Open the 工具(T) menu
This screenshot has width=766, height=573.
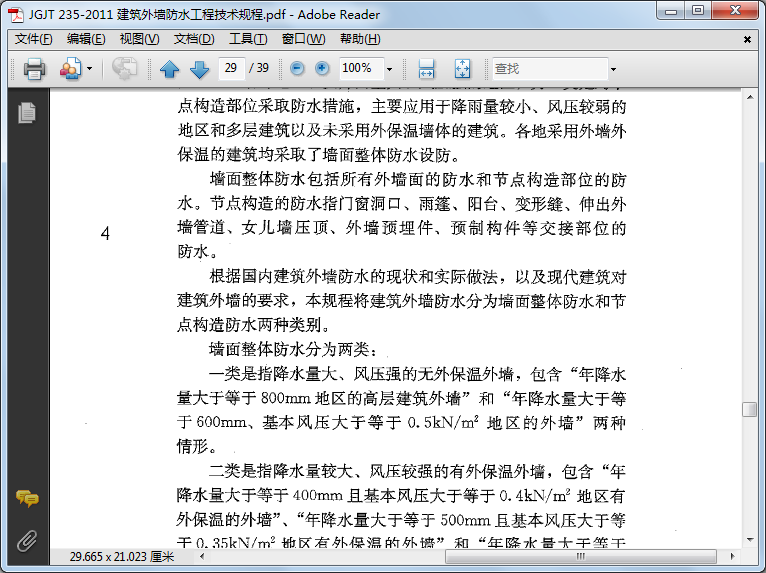[248, 39]
